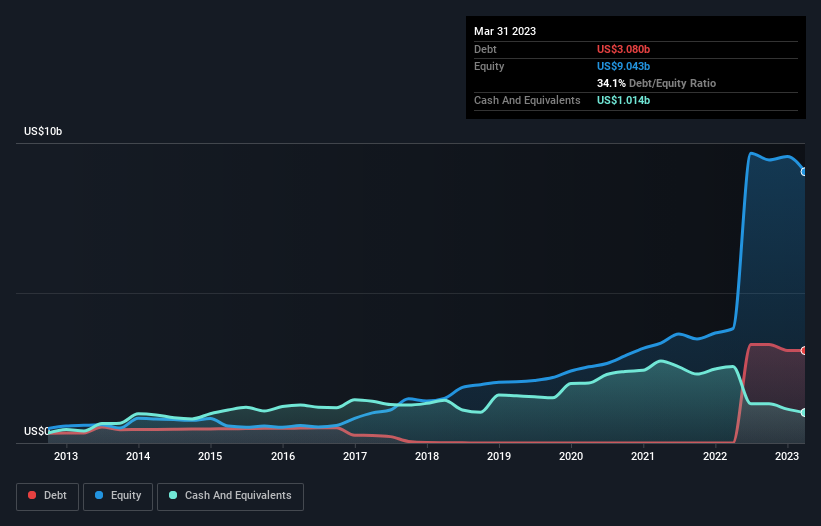Click the US$9.043b equity value
Screen dimensions: 821x526
coord(623,66)
